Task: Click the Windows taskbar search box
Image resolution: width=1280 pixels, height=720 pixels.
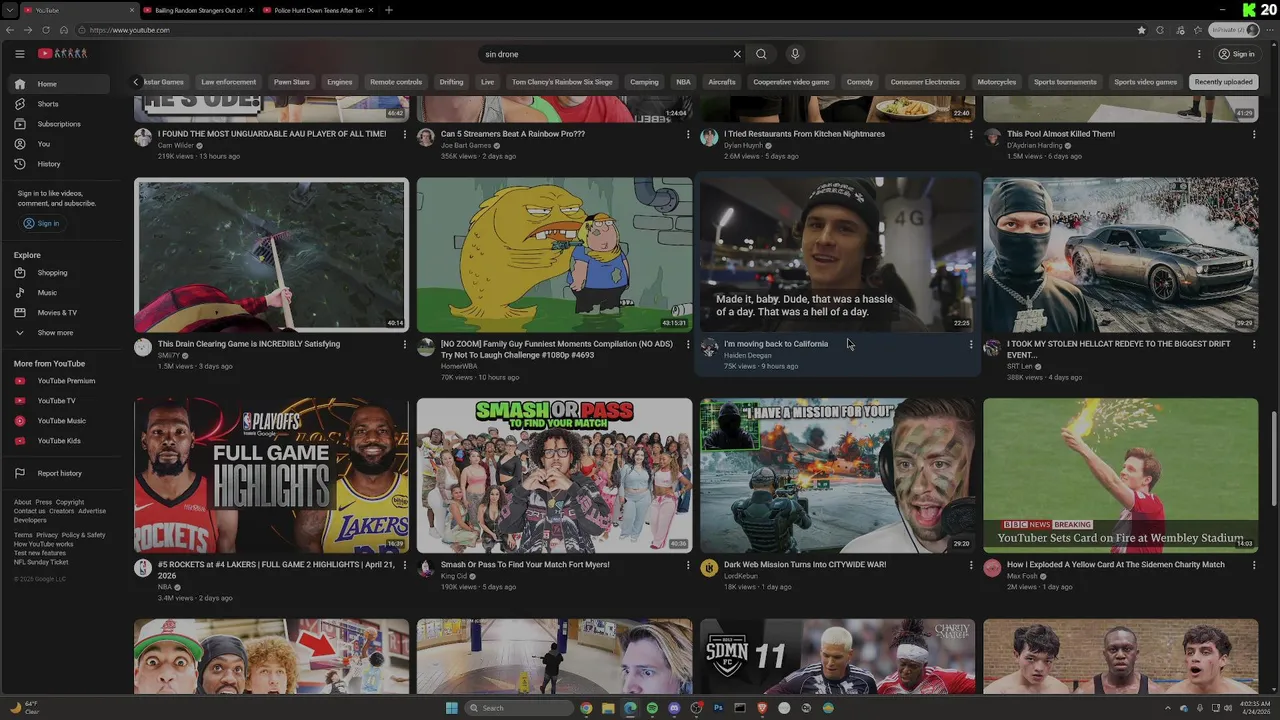Action: [x=520, y=708]
